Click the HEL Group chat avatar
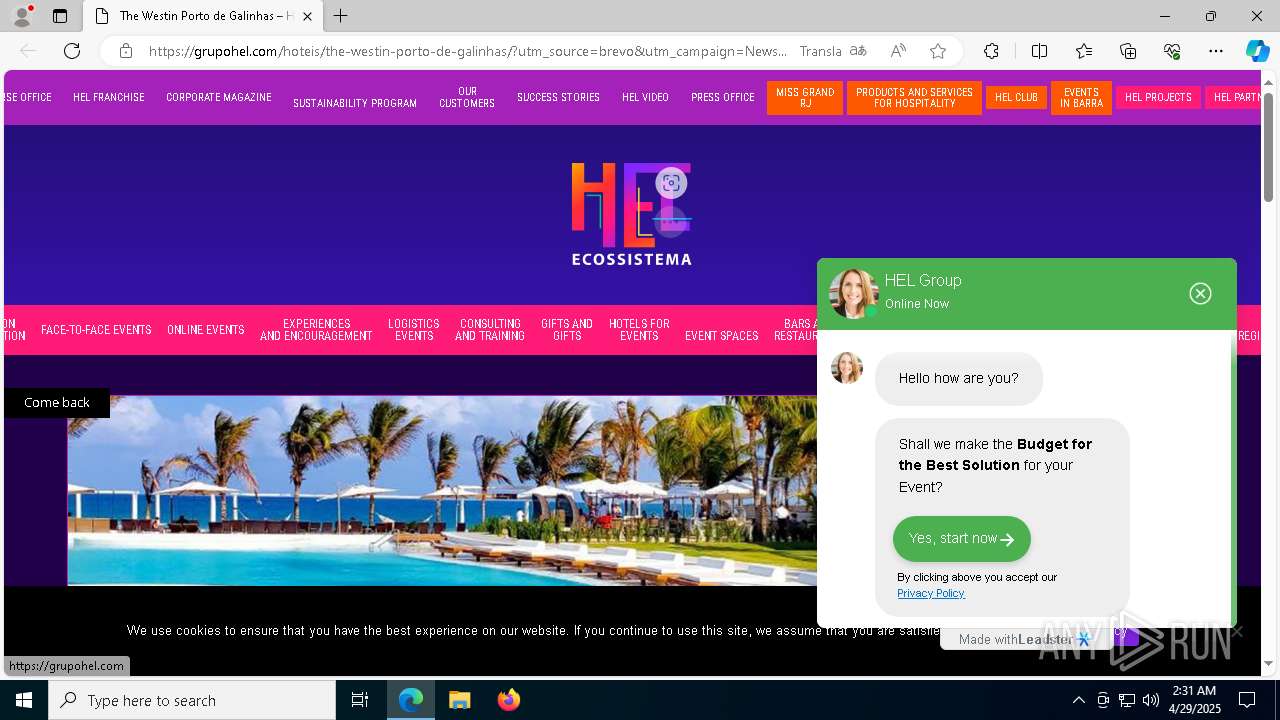Screen dimensions: 1280x720 (x=853, y=293)
